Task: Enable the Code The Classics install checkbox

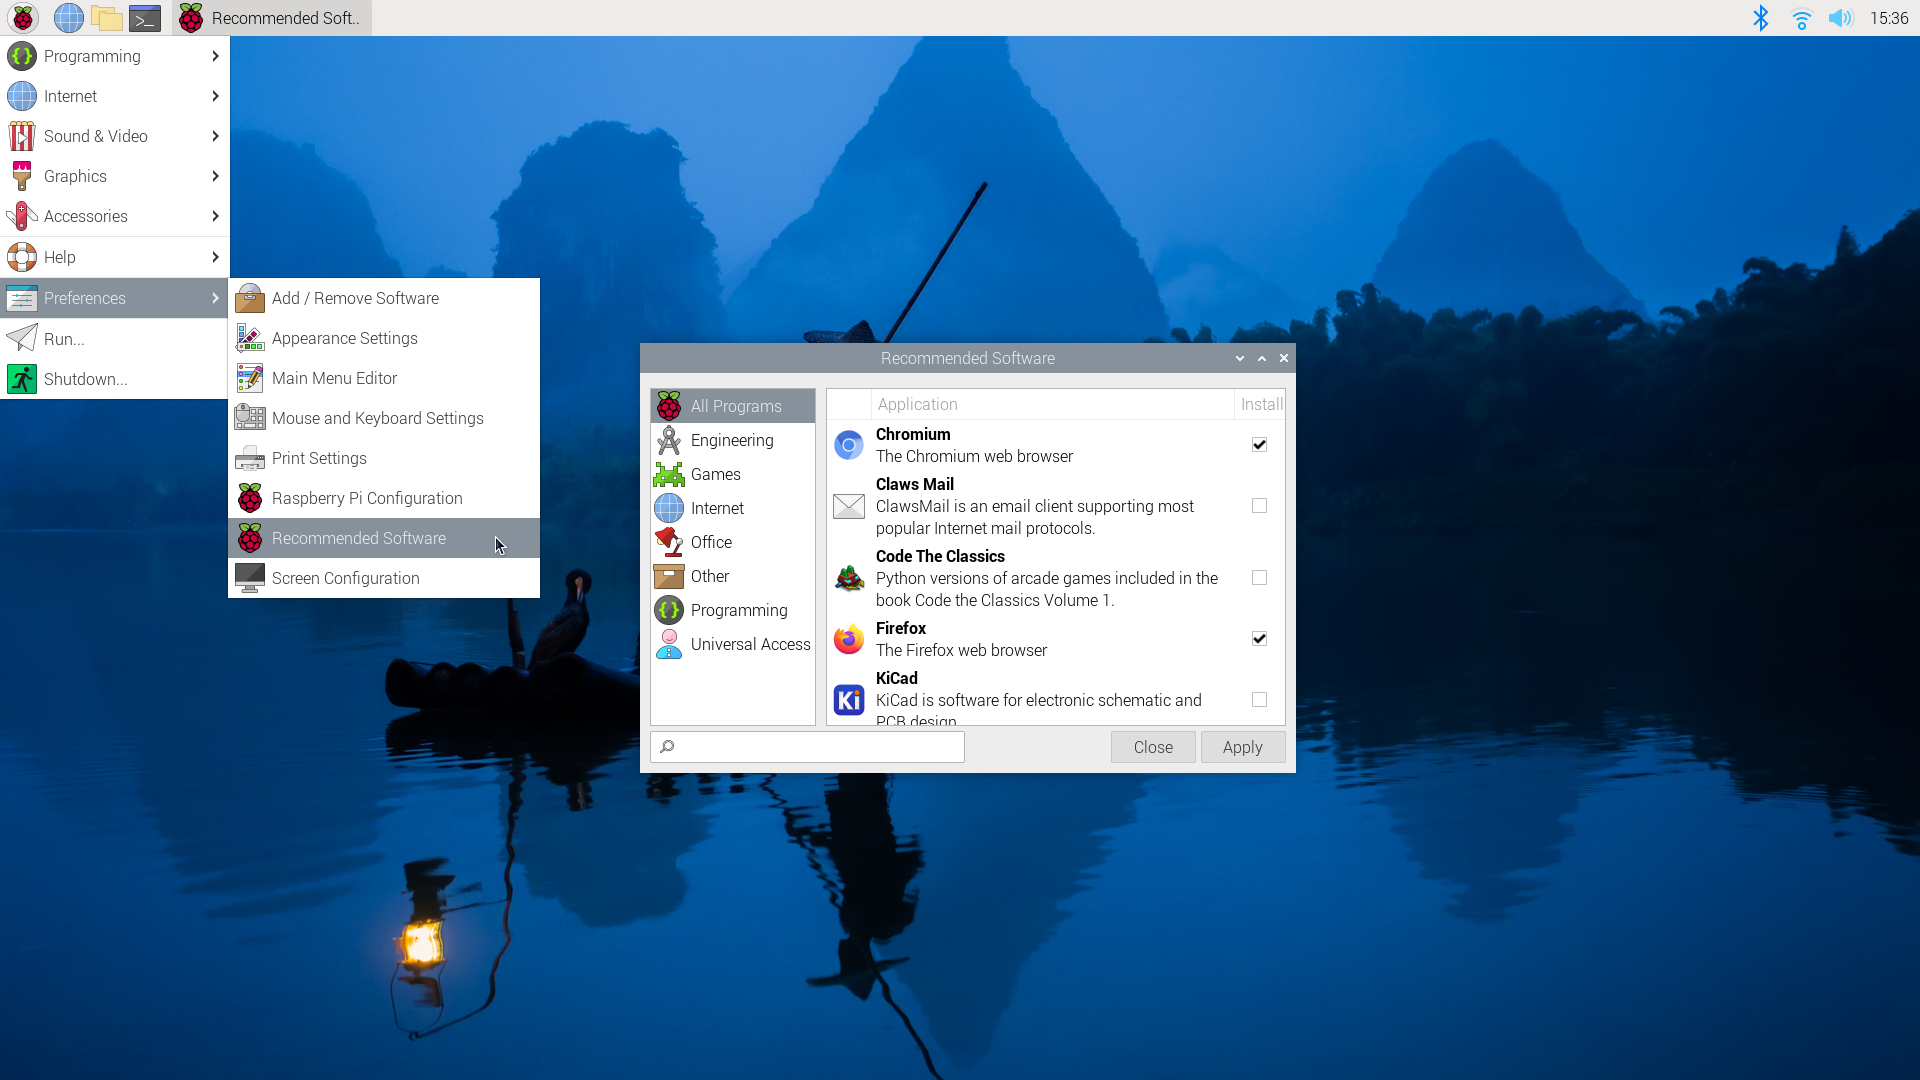Action: click(x=1259, y=578)
